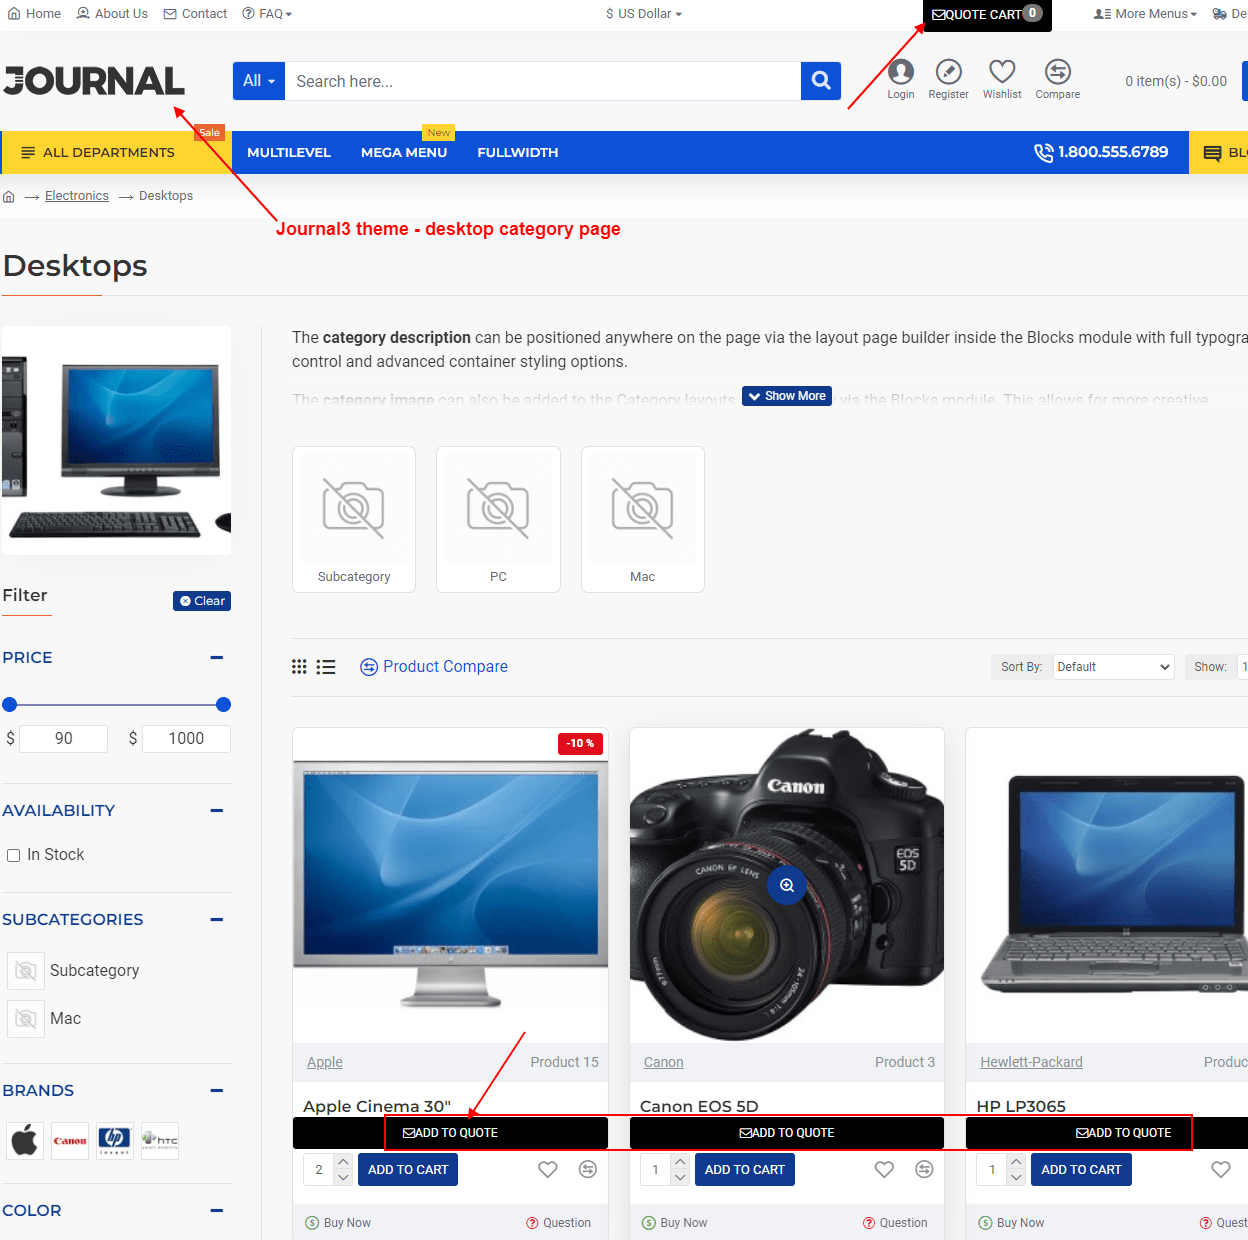The image size is (1248, 1240).
Task: Go to Home in top bar
Action: tap(34, 14)
